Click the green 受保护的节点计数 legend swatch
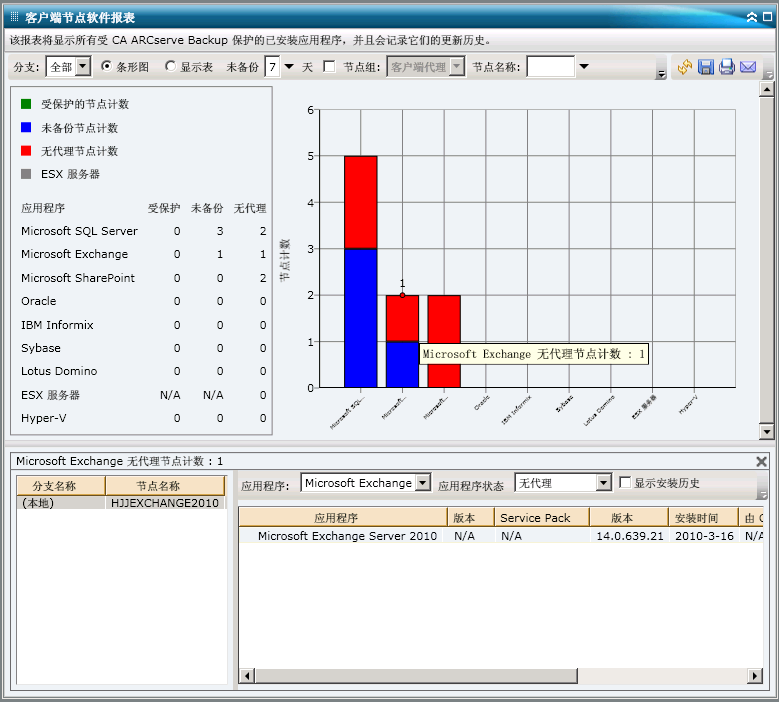779x702 pixels. [26, 104]
